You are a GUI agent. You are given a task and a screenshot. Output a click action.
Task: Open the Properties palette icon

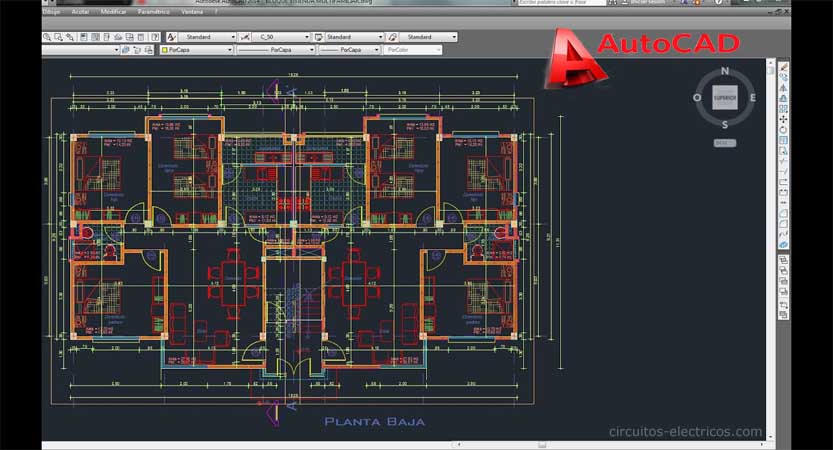coord(84,37)
